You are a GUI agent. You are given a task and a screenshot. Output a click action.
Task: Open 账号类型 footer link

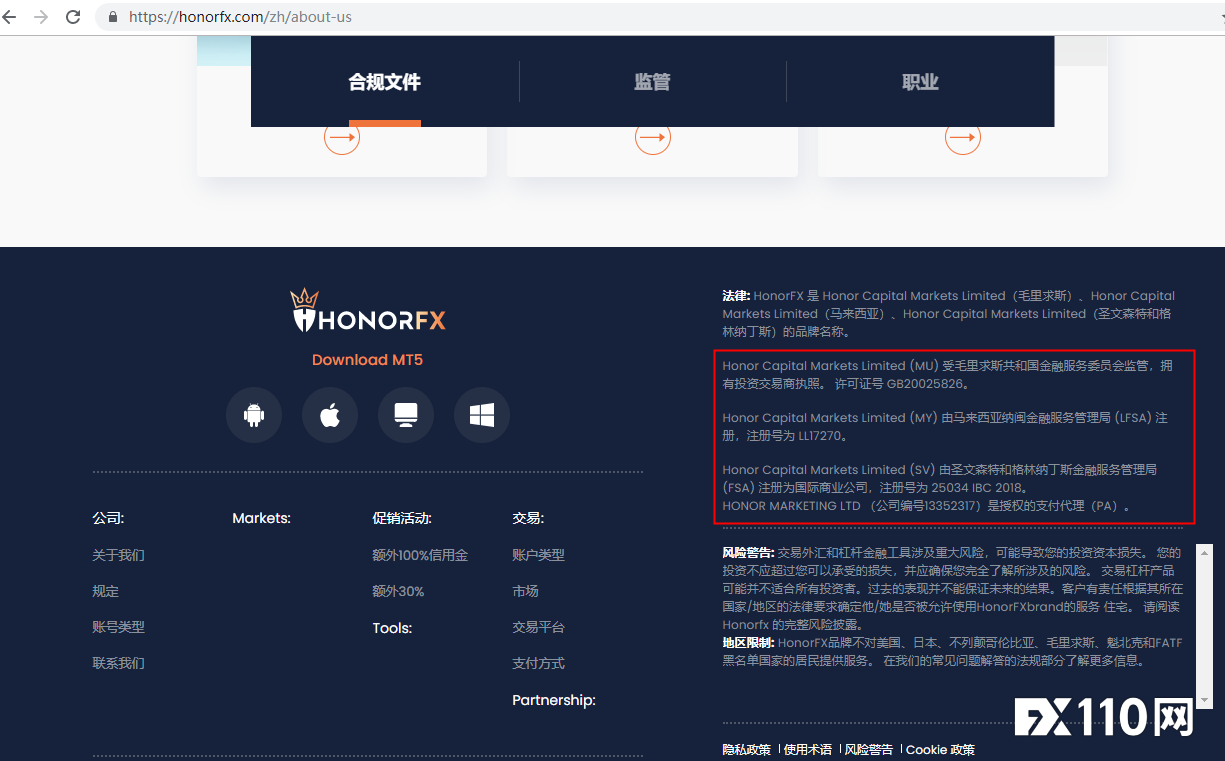point(118,627)
